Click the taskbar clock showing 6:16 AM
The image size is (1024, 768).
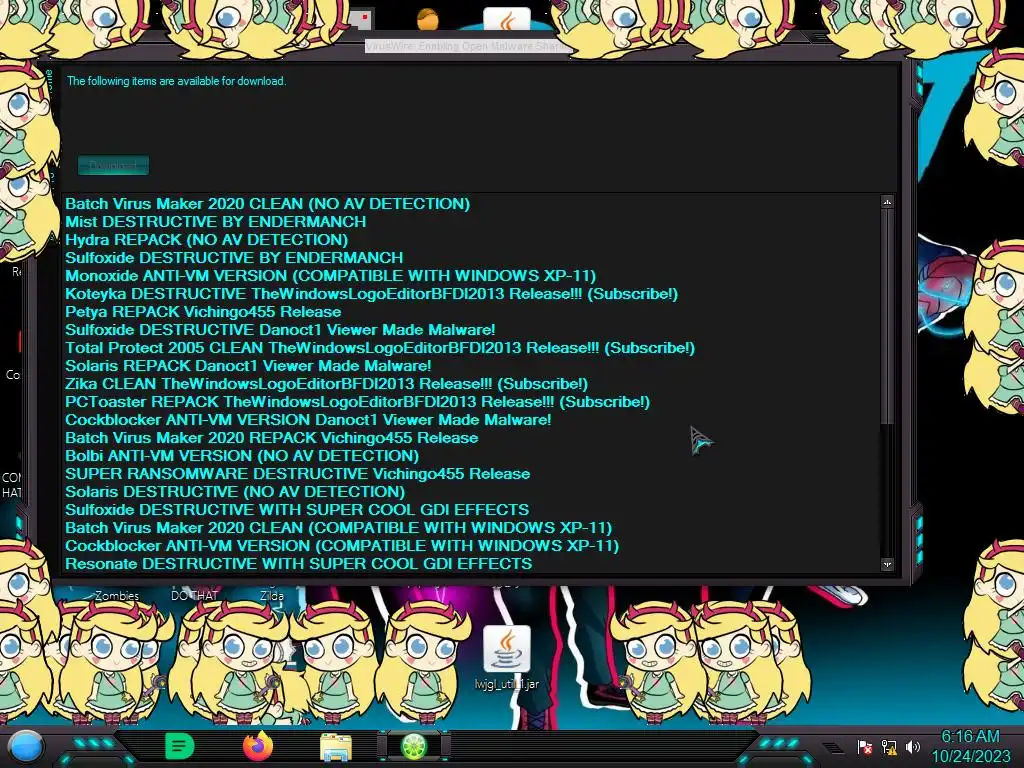970,746
